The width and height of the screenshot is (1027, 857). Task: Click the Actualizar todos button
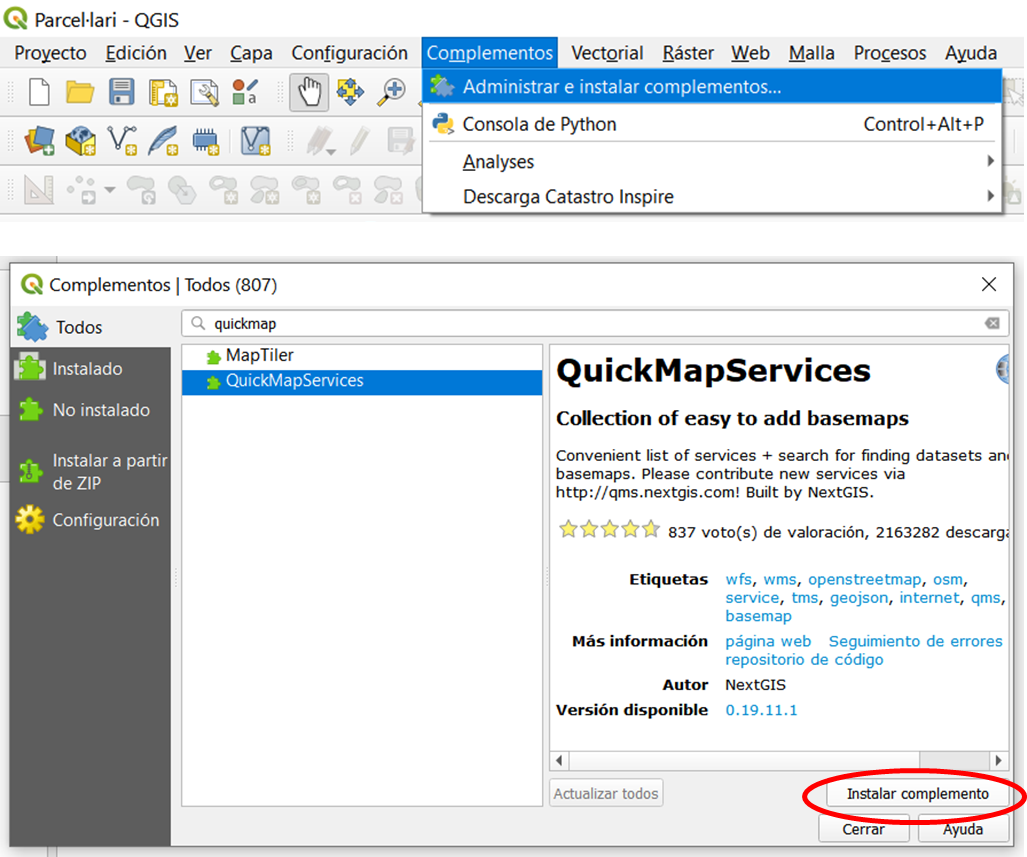tap(606, 793)
